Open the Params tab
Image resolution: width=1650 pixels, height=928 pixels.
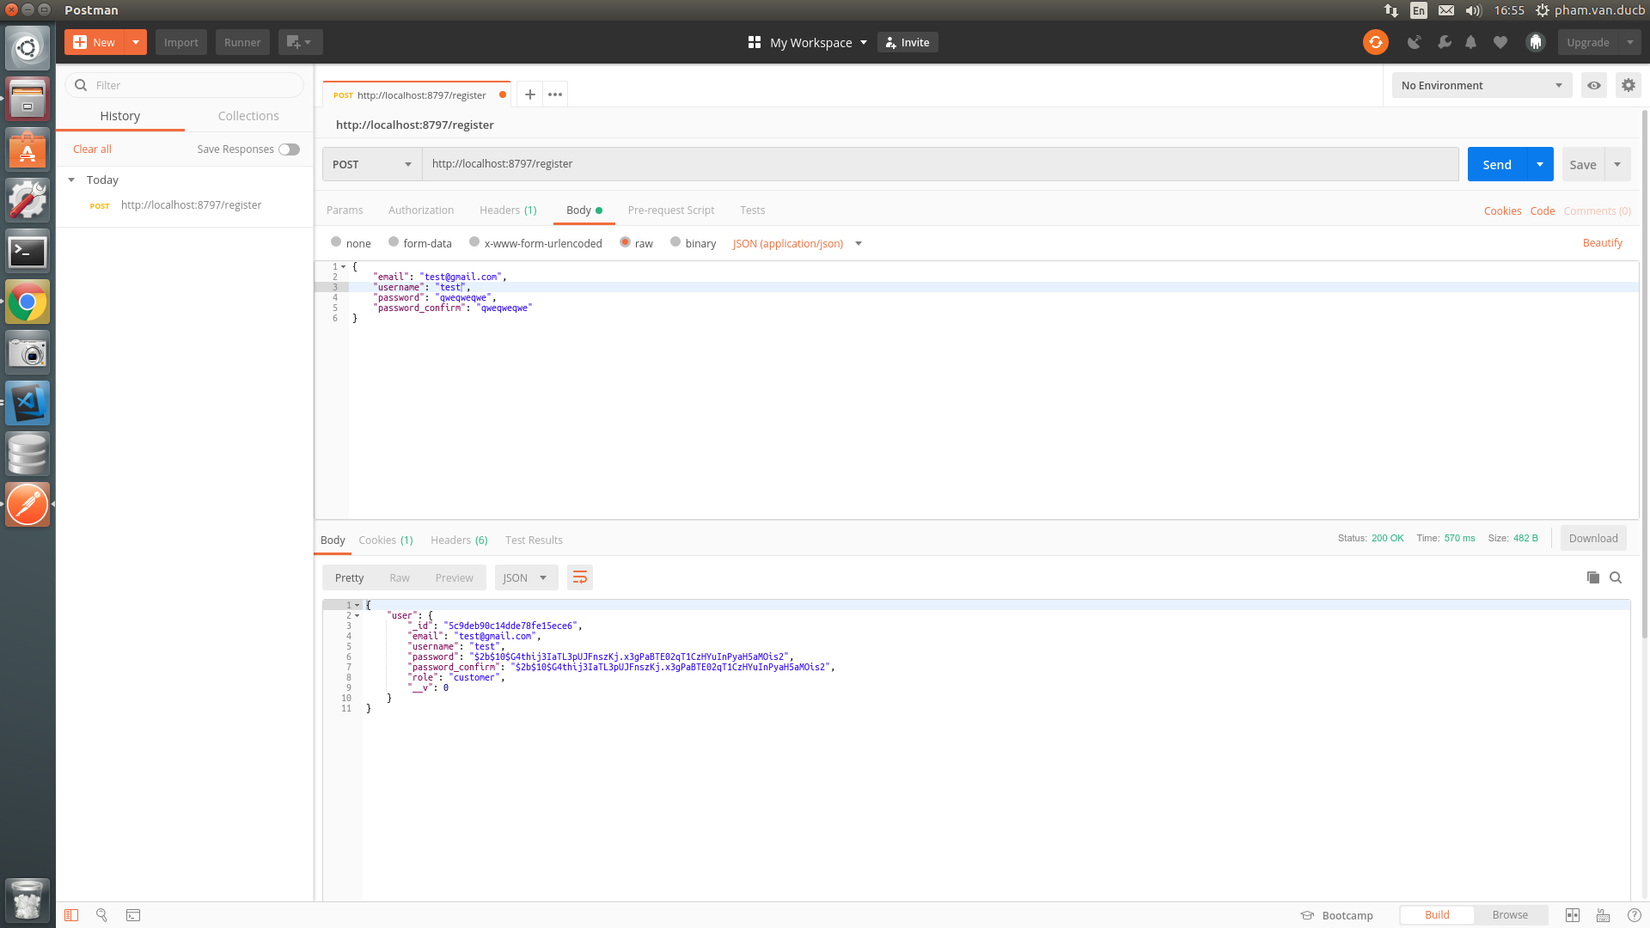click(x=345, y=210)
